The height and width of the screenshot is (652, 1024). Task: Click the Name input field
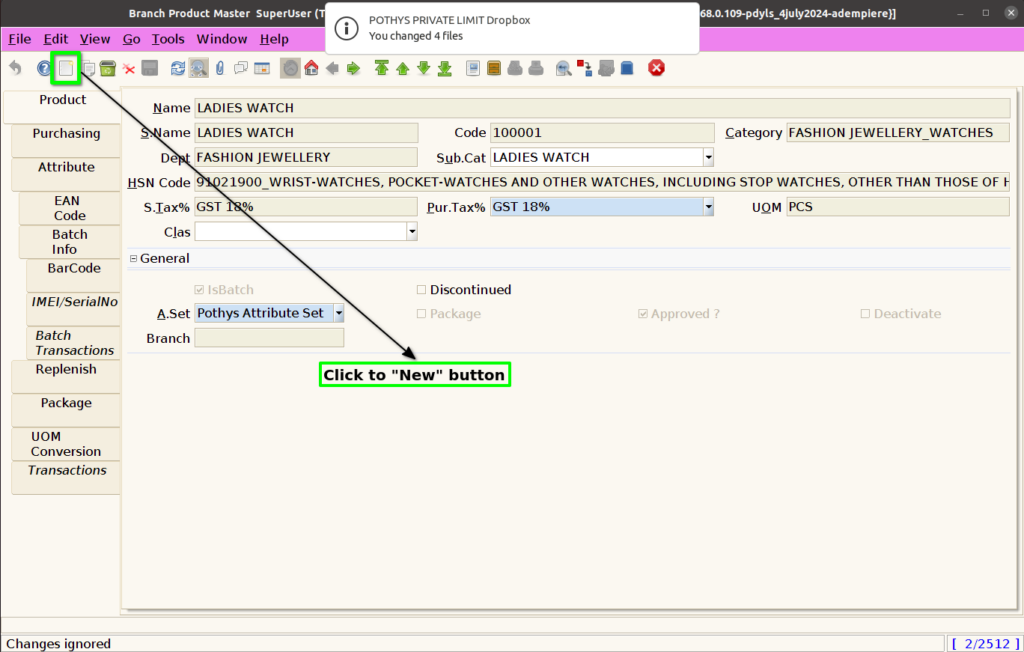point(602,108)
